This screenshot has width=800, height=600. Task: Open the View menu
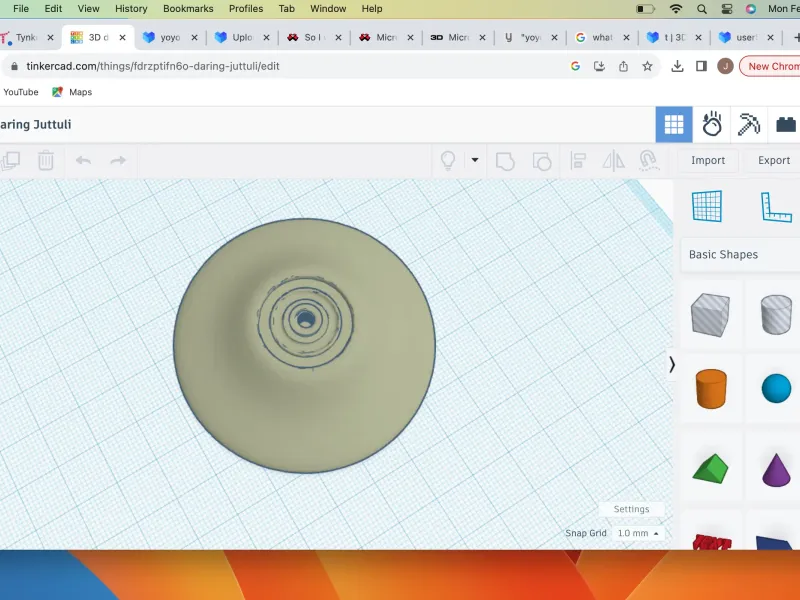coord(88,9)
